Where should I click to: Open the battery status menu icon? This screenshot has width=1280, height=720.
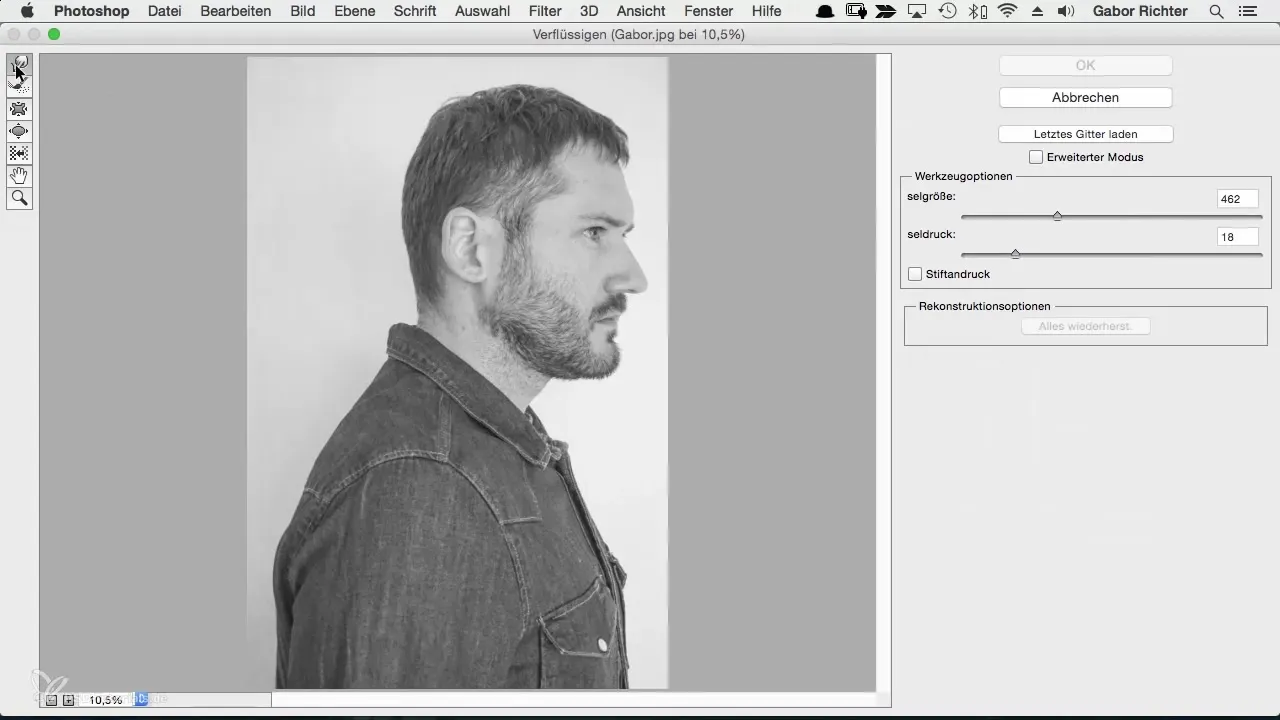click(856, 11)
